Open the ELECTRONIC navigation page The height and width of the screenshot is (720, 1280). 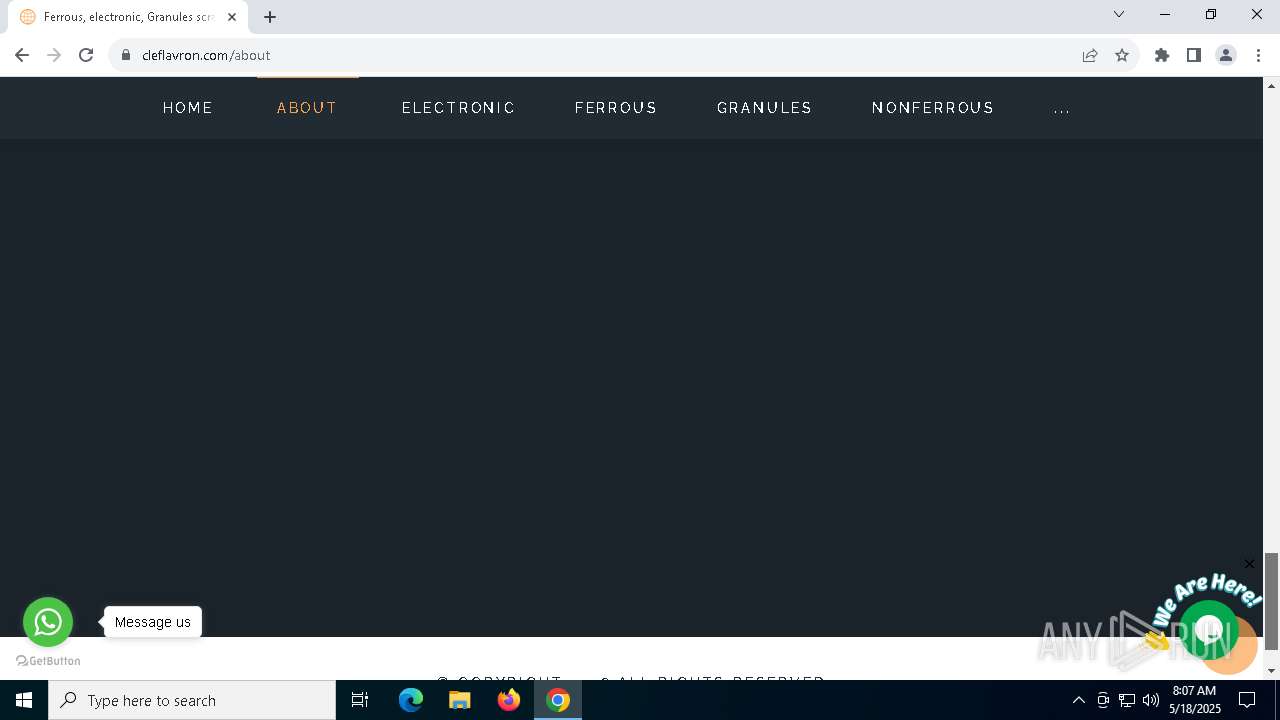tap(458, 108)
